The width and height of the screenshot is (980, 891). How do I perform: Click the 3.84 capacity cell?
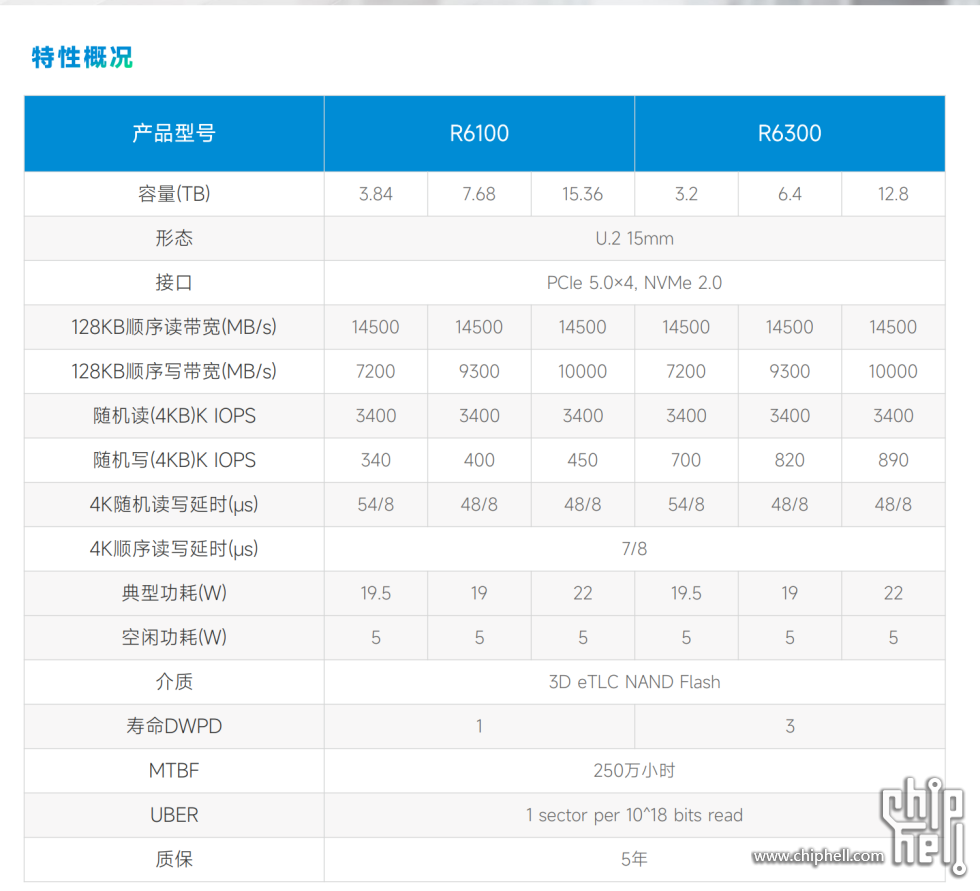[376, 194]
